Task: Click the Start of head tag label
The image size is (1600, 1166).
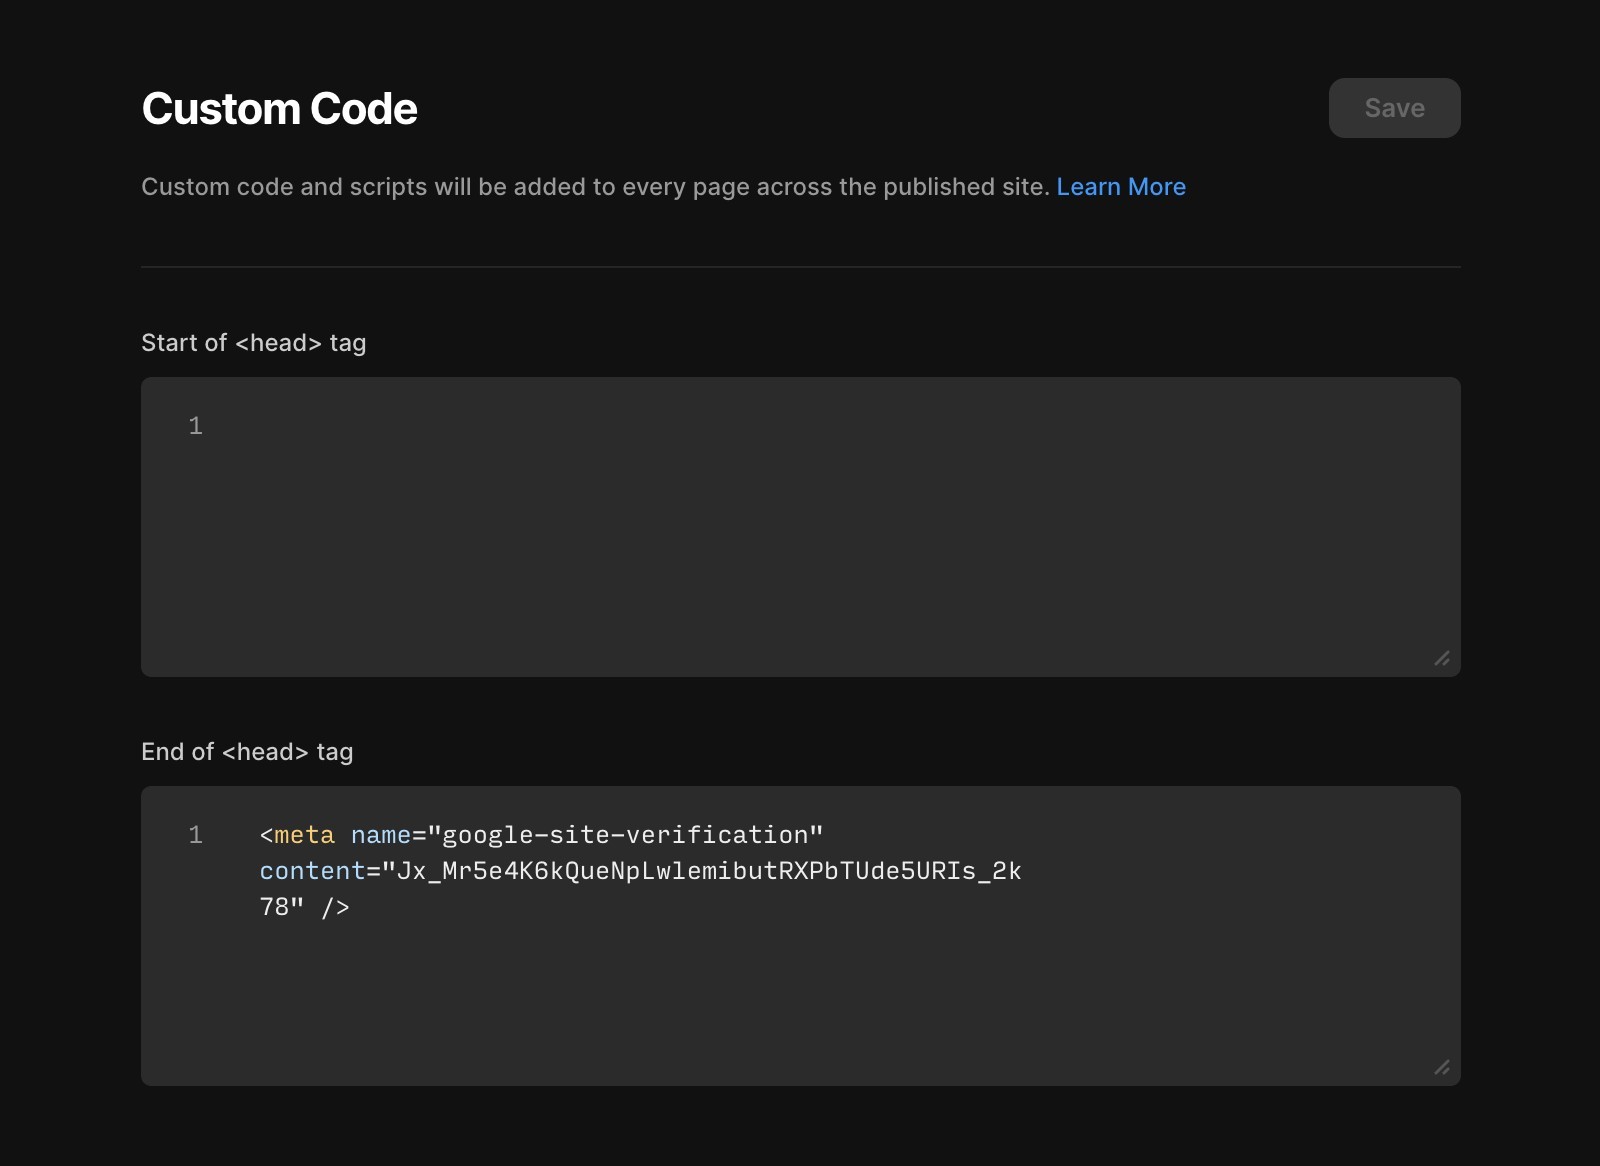Action: click(253, 342)
